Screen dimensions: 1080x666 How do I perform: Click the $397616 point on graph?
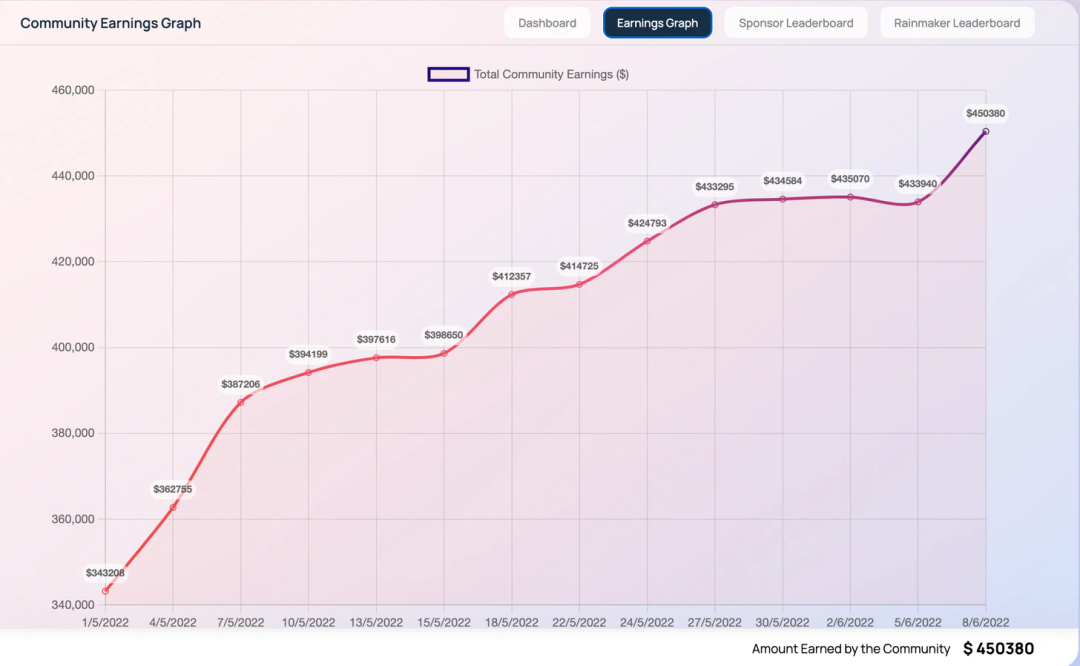tap(376, 357)
